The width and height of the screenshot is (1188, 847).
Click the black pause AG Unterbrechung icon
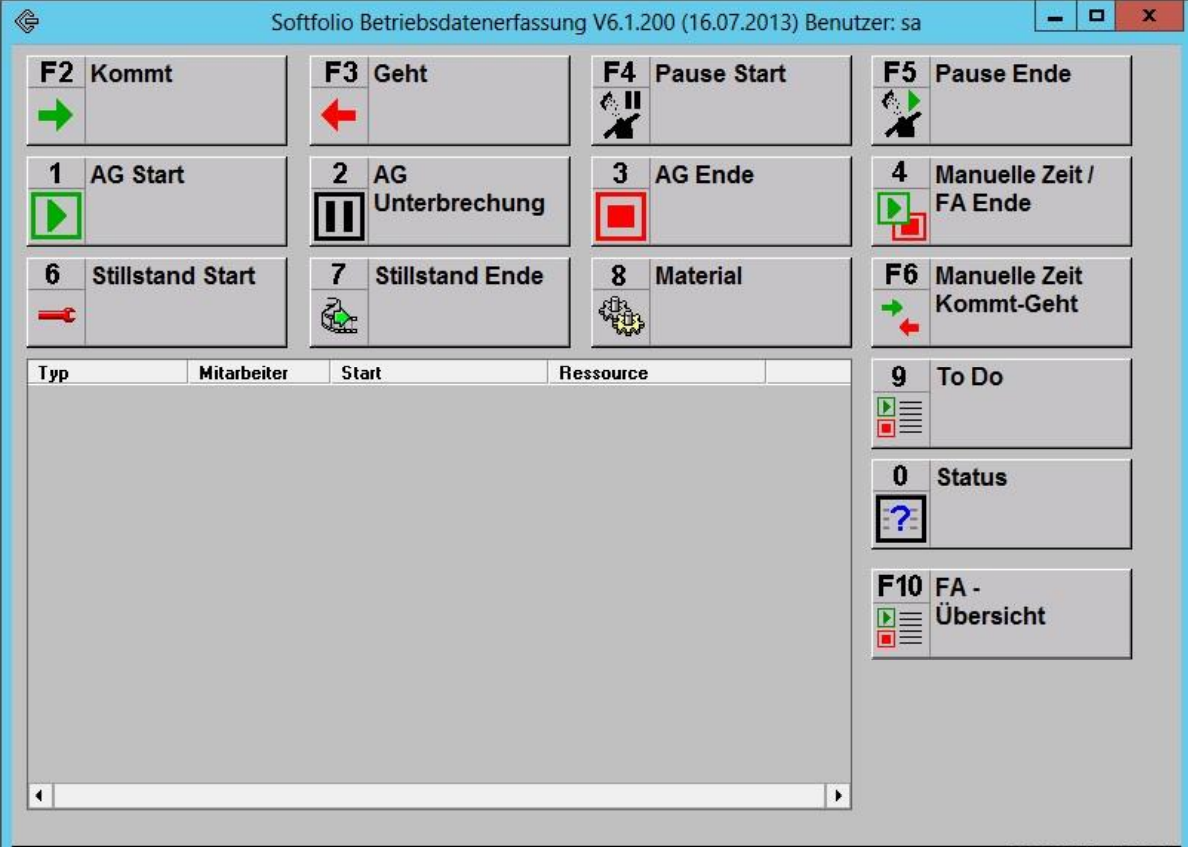pyautogui.click(x=339, y=216)
